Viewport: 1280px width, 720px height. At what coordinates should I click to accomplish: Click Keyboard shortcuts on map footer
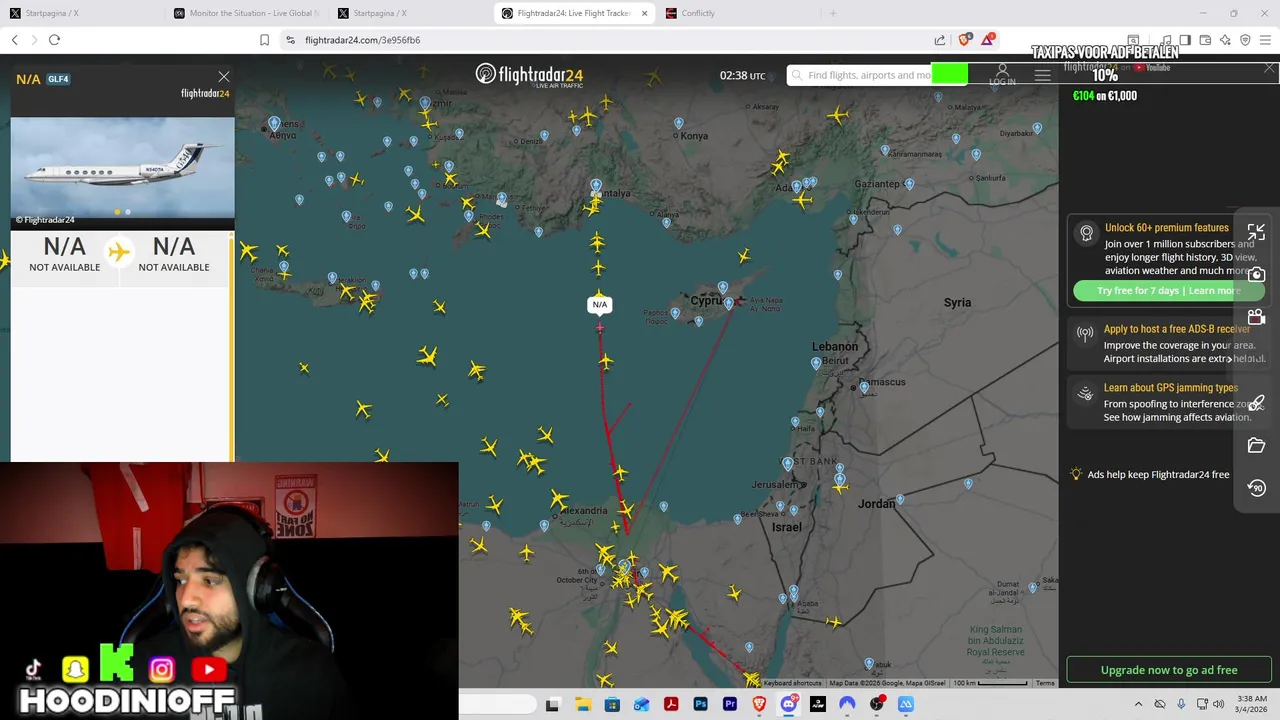(792, 683)
